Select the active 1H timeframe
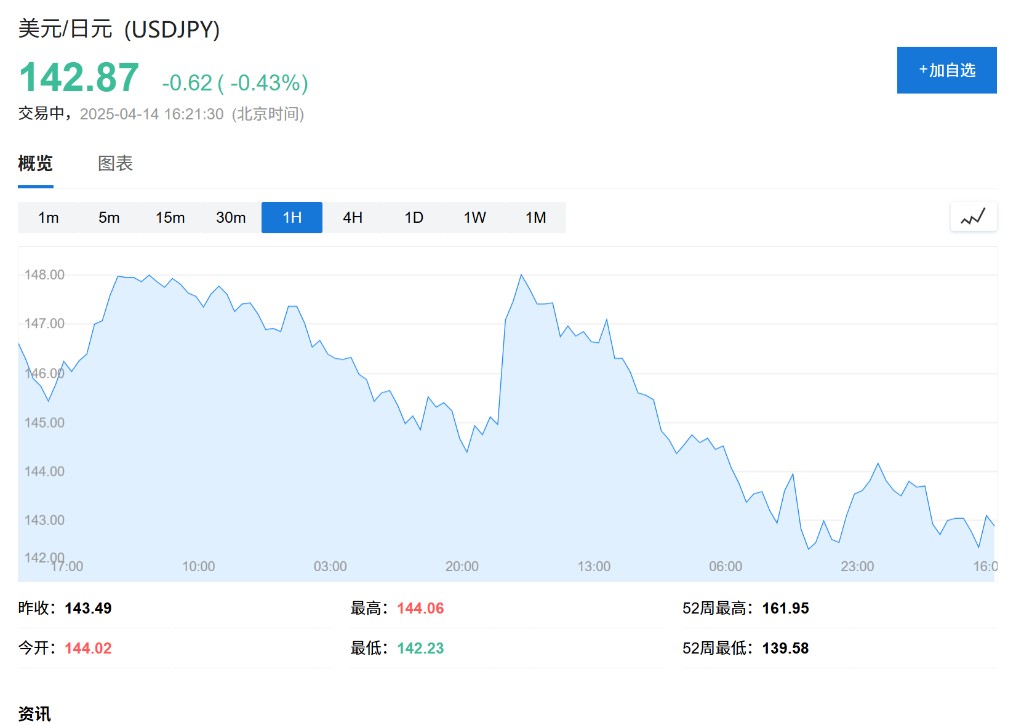Screen dimensions: 1024x724 [292, 217]
